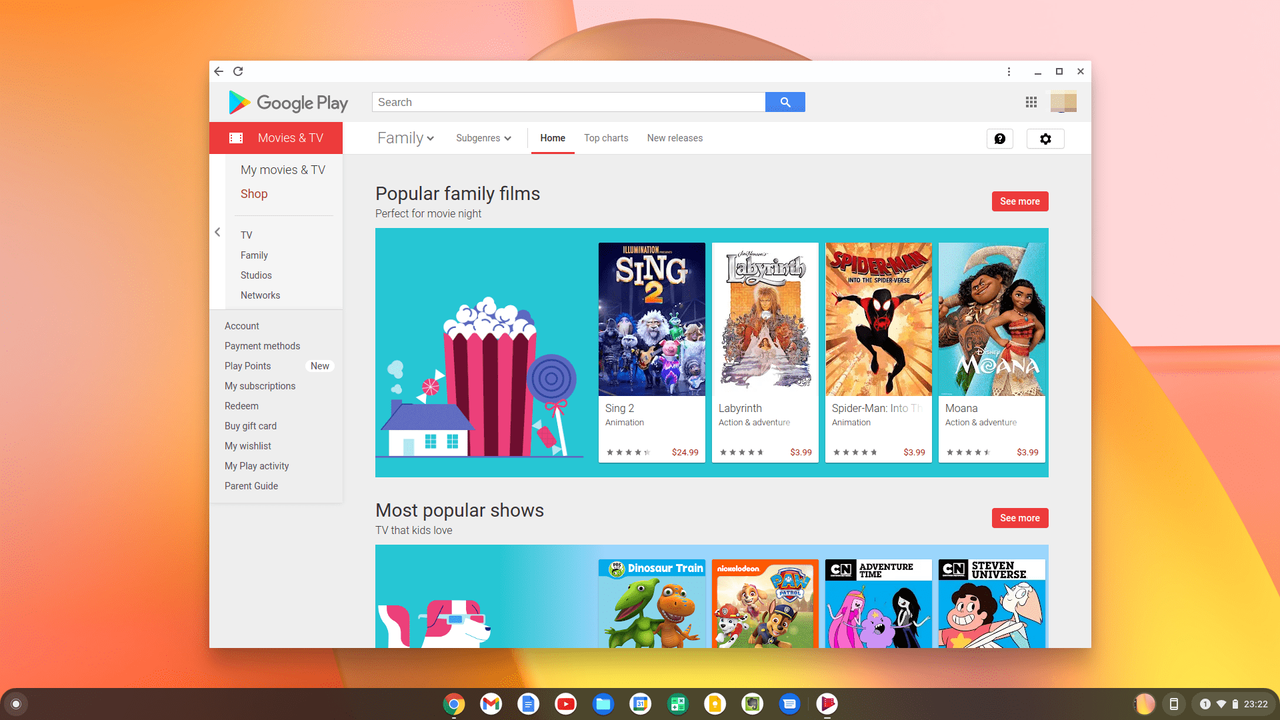Screen dimensions: 1280x720
Task: Open the three-dot window menu
Action: pyautogui.click(x=1009, y=71)
